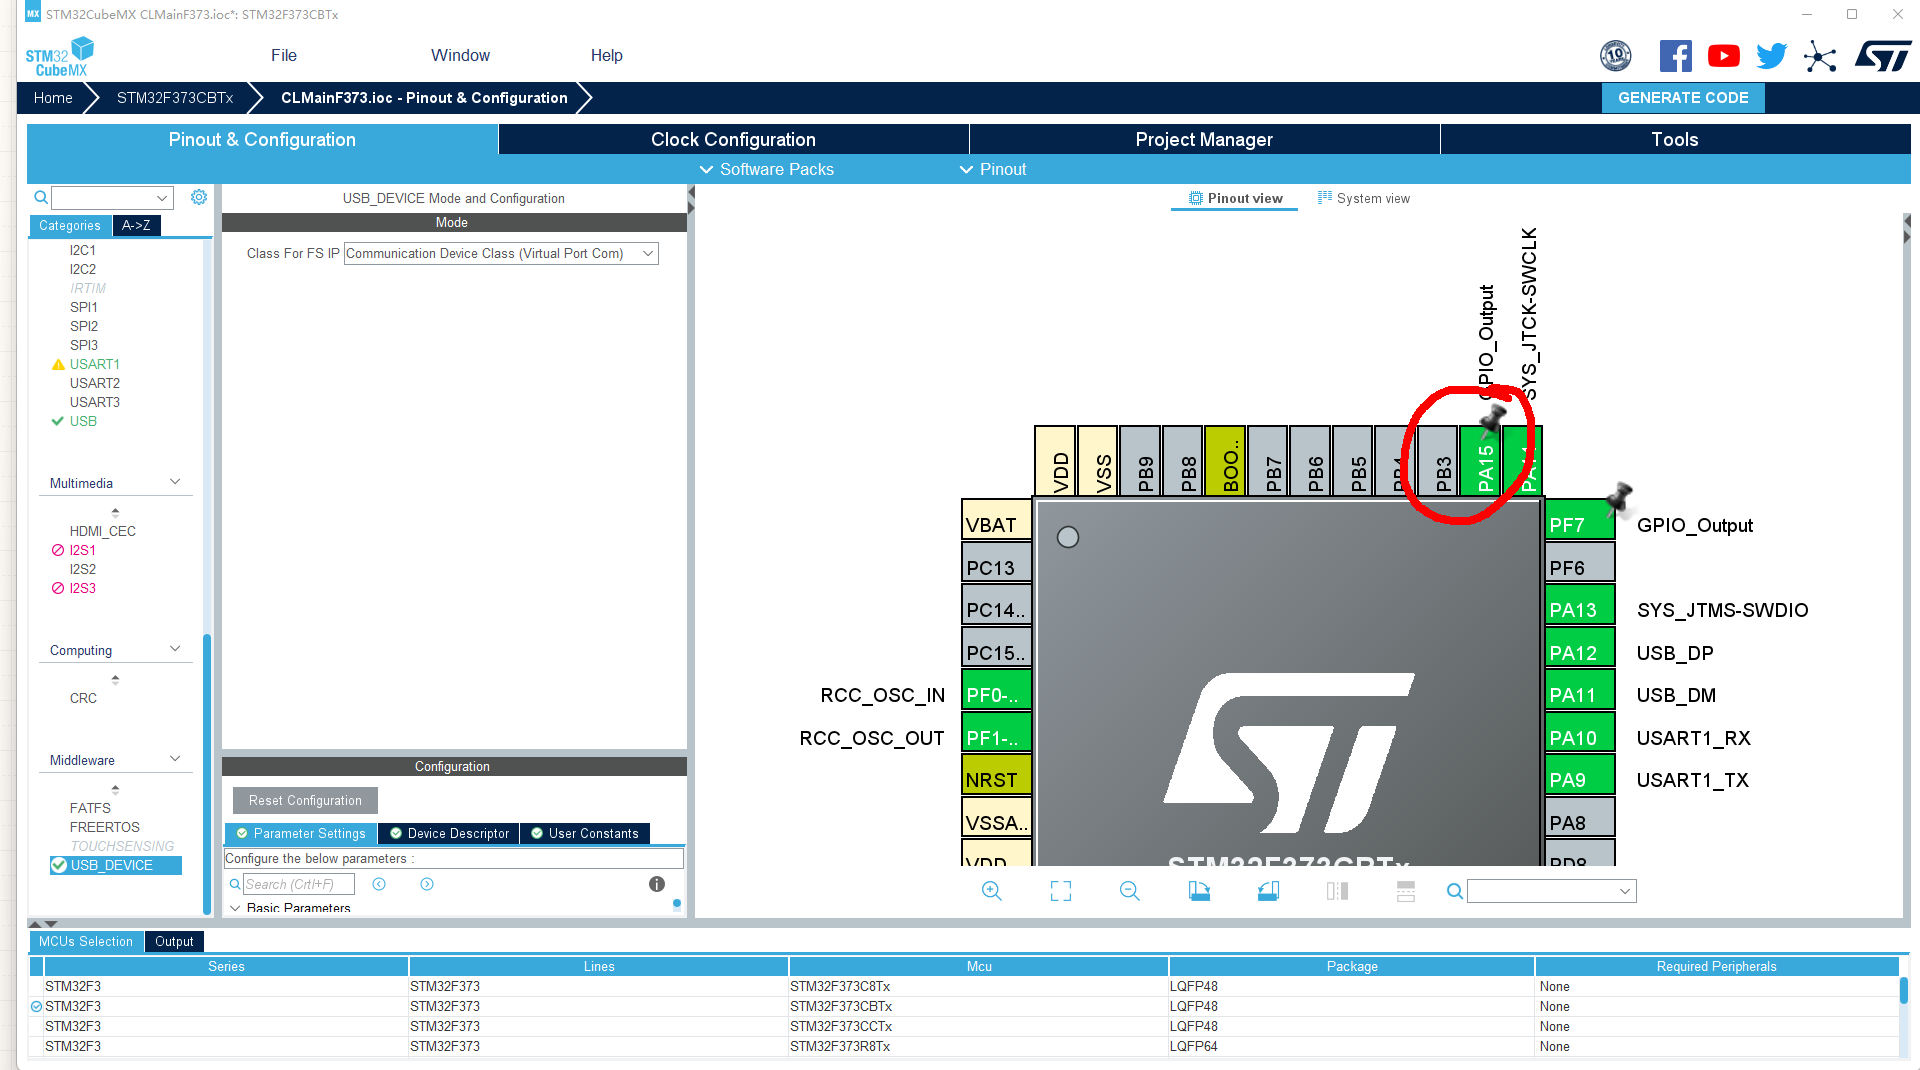Screen dimensions: 1920x1070
Task: Open the ST YouTube icon
Action: [x=1723, y=56]
